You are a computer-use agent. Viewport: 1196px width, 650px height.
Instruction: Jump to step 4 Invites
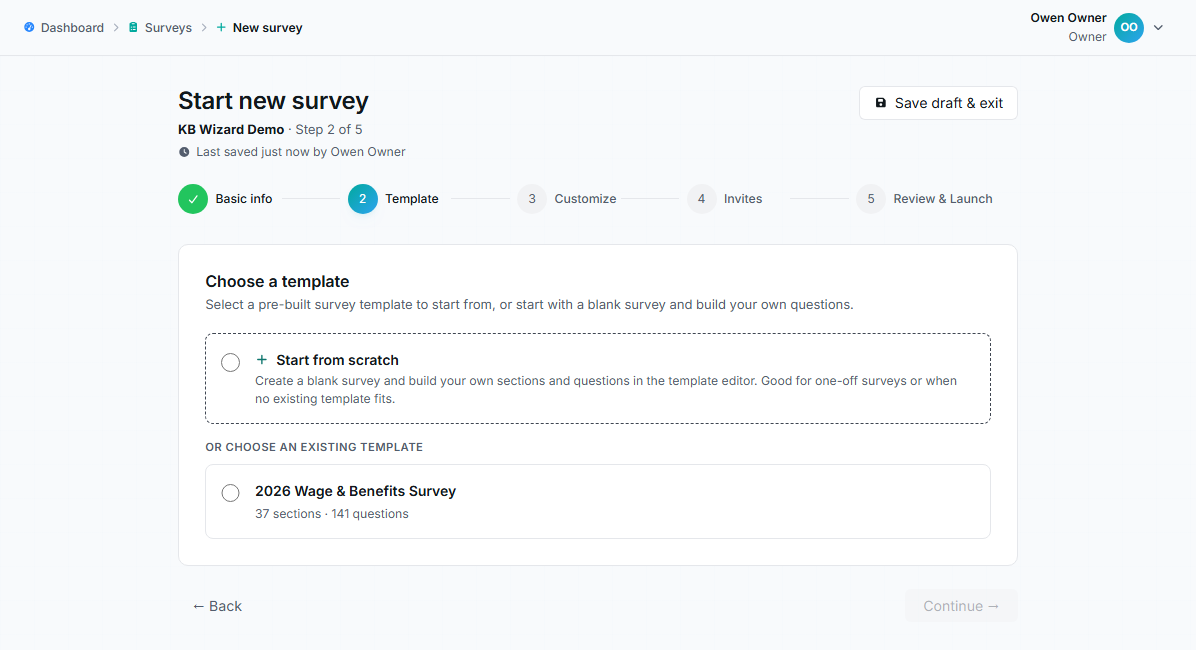pos(725,199)
